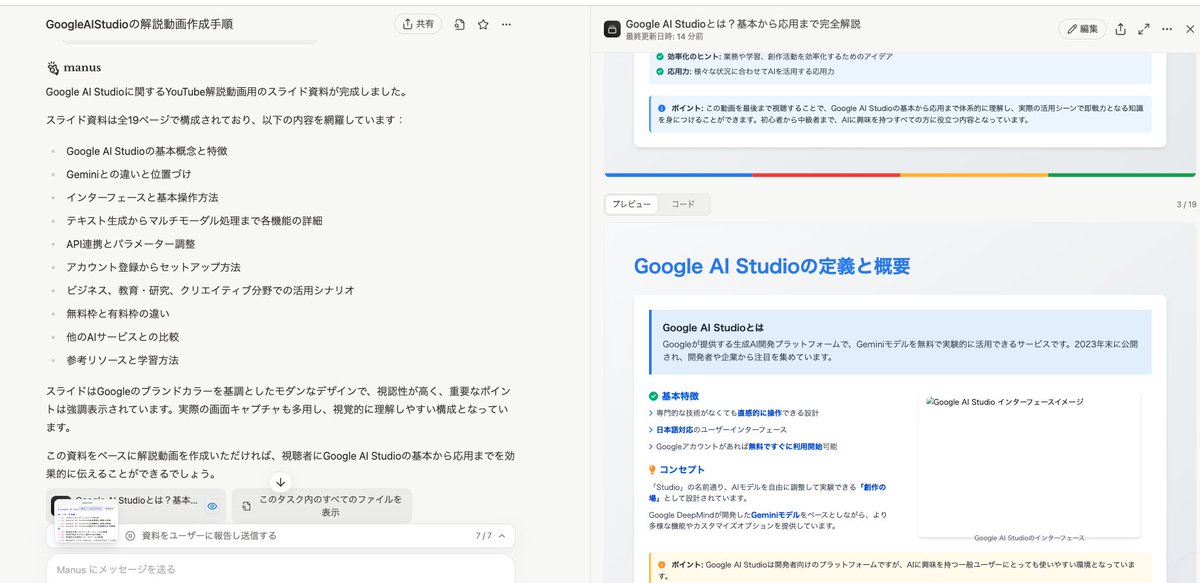This screenshot has width=1200, height=583.
Task: Click the 資料をユーザーに報告し送信する step status icon
Action: pyautogui.click(x=130, y=536)
